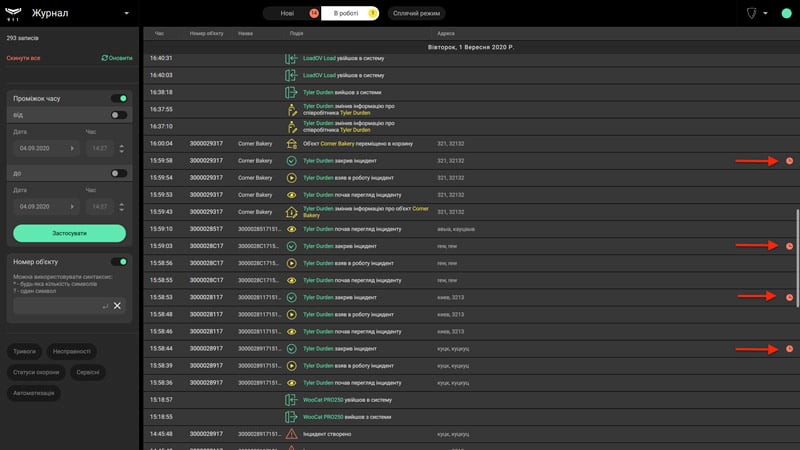The image size is (800, 450).
Task: Select the Несправності filter chip
Action: [x=71, y=352]
